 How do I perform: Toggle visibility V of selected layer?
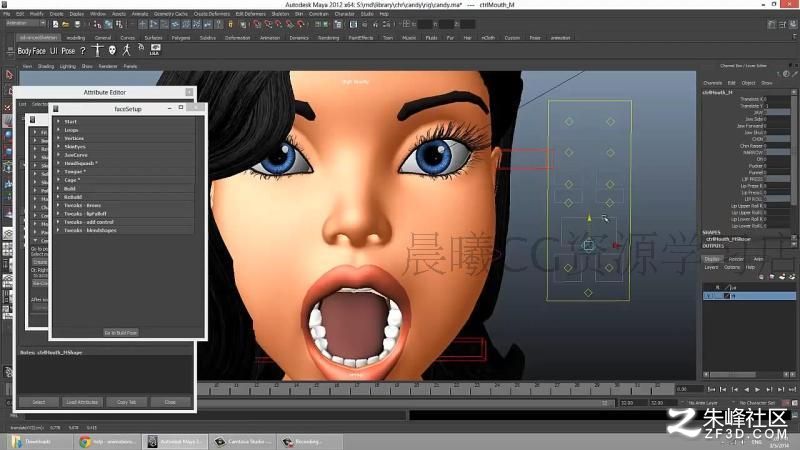(708, 296)
